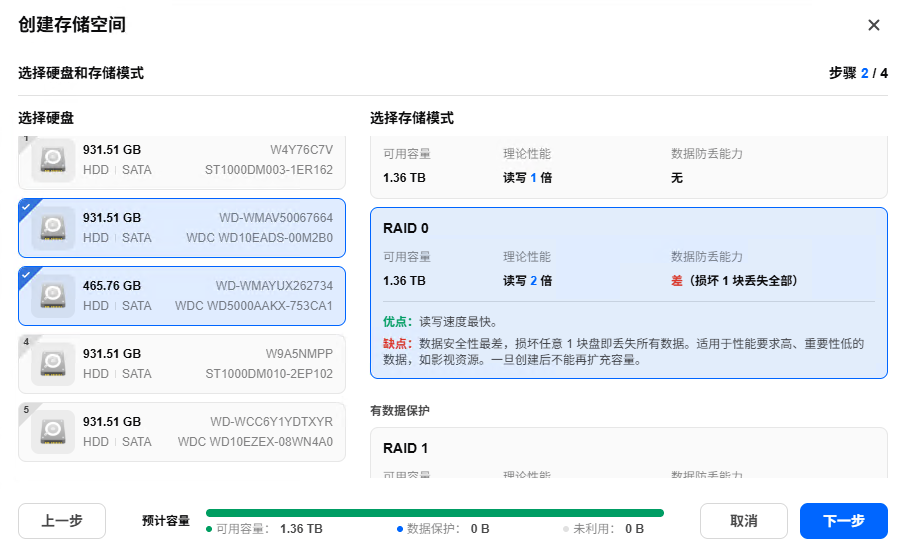Click the drive icon of WD-WMAYUX262734 disk

(53, 296)
